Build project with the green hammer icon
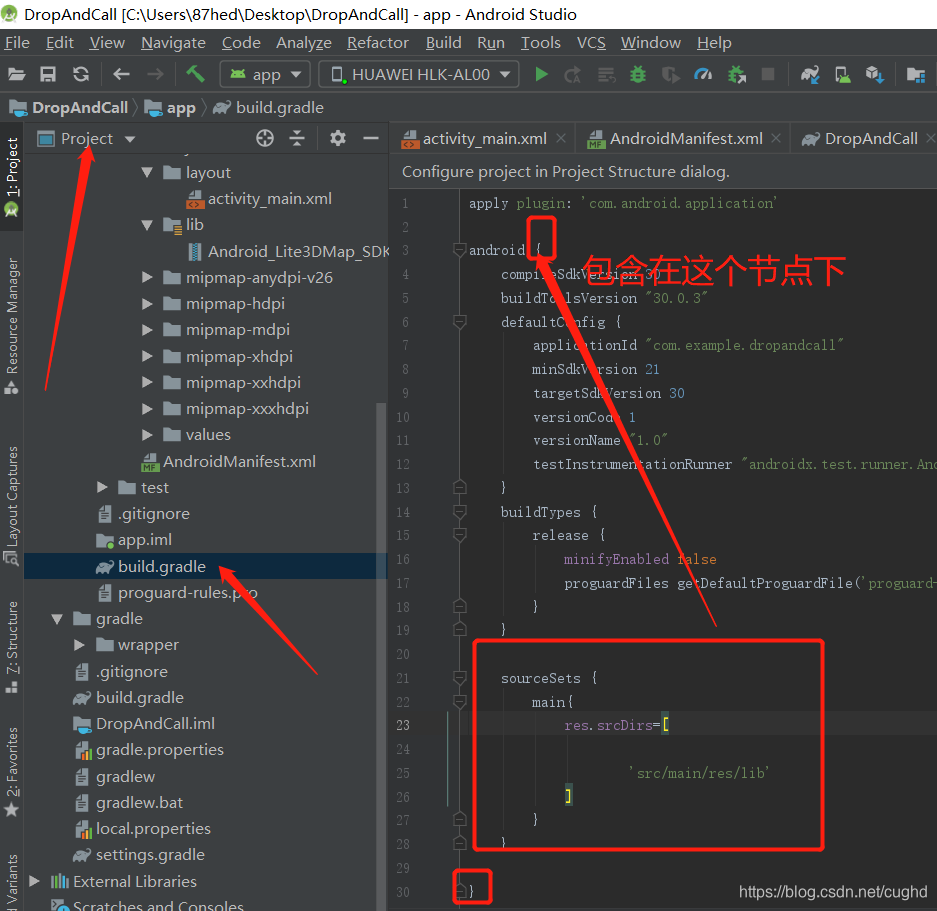 195,74
